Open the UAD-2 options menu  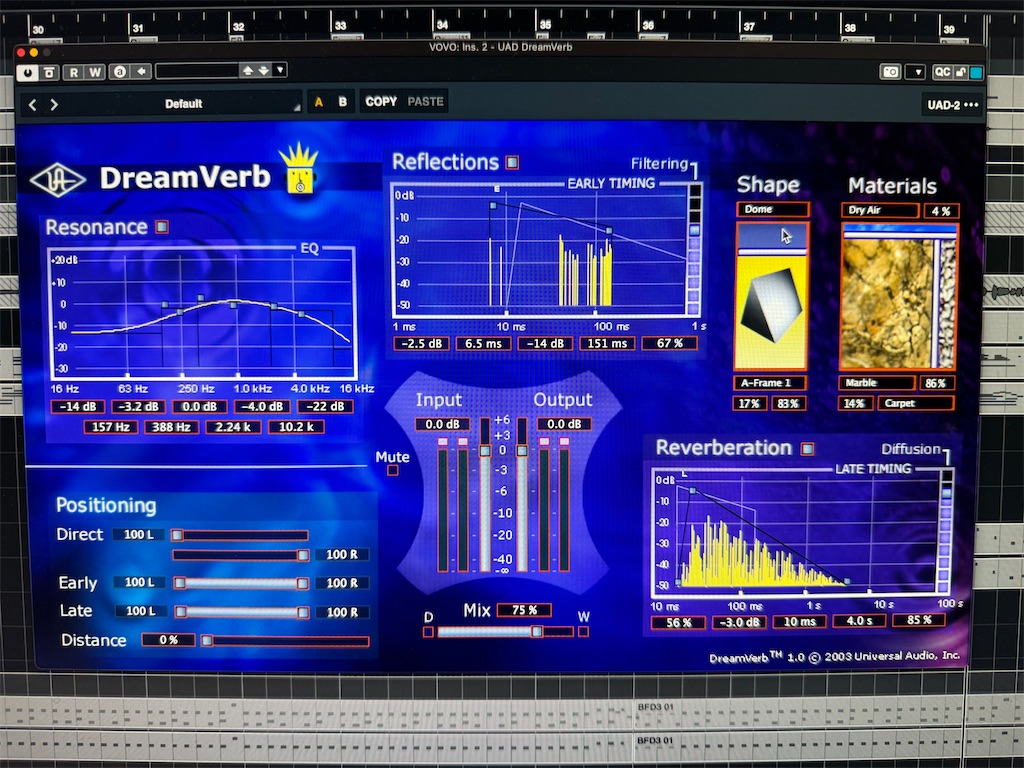(953, 105)
